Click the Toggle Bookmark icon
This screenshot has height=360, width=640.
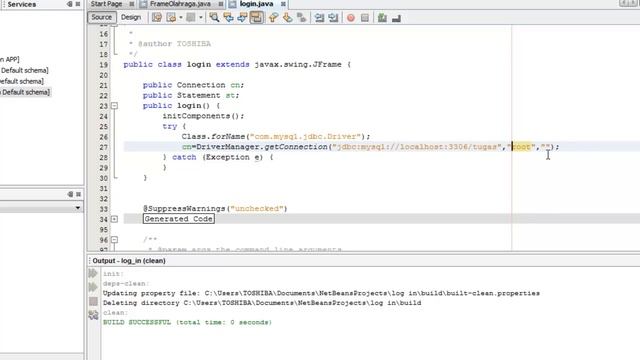point(301,18)
